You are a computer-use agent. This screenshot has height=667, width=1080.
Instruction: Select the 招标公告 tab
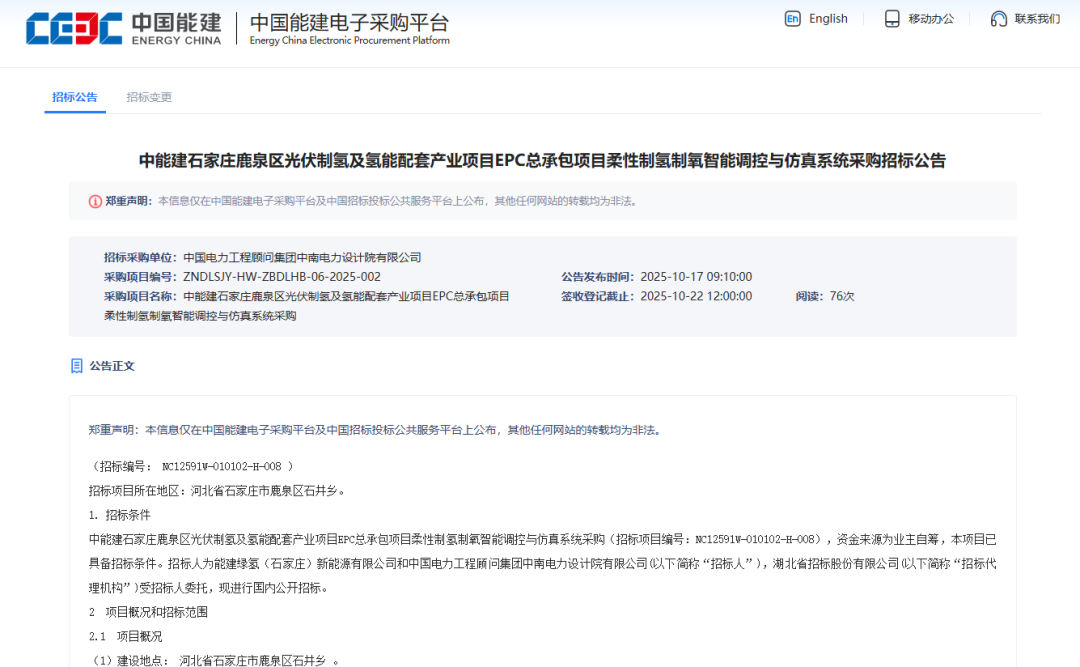[74, 97]
